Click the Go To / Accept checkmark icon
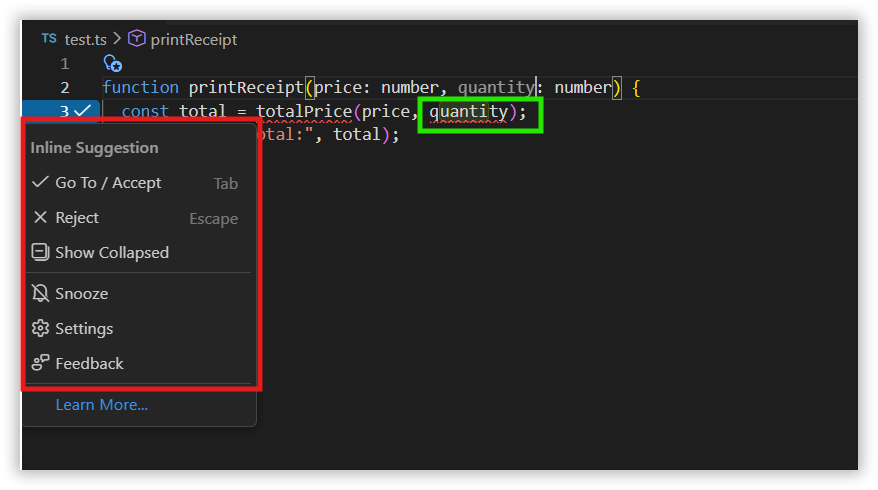 point(40,182)
